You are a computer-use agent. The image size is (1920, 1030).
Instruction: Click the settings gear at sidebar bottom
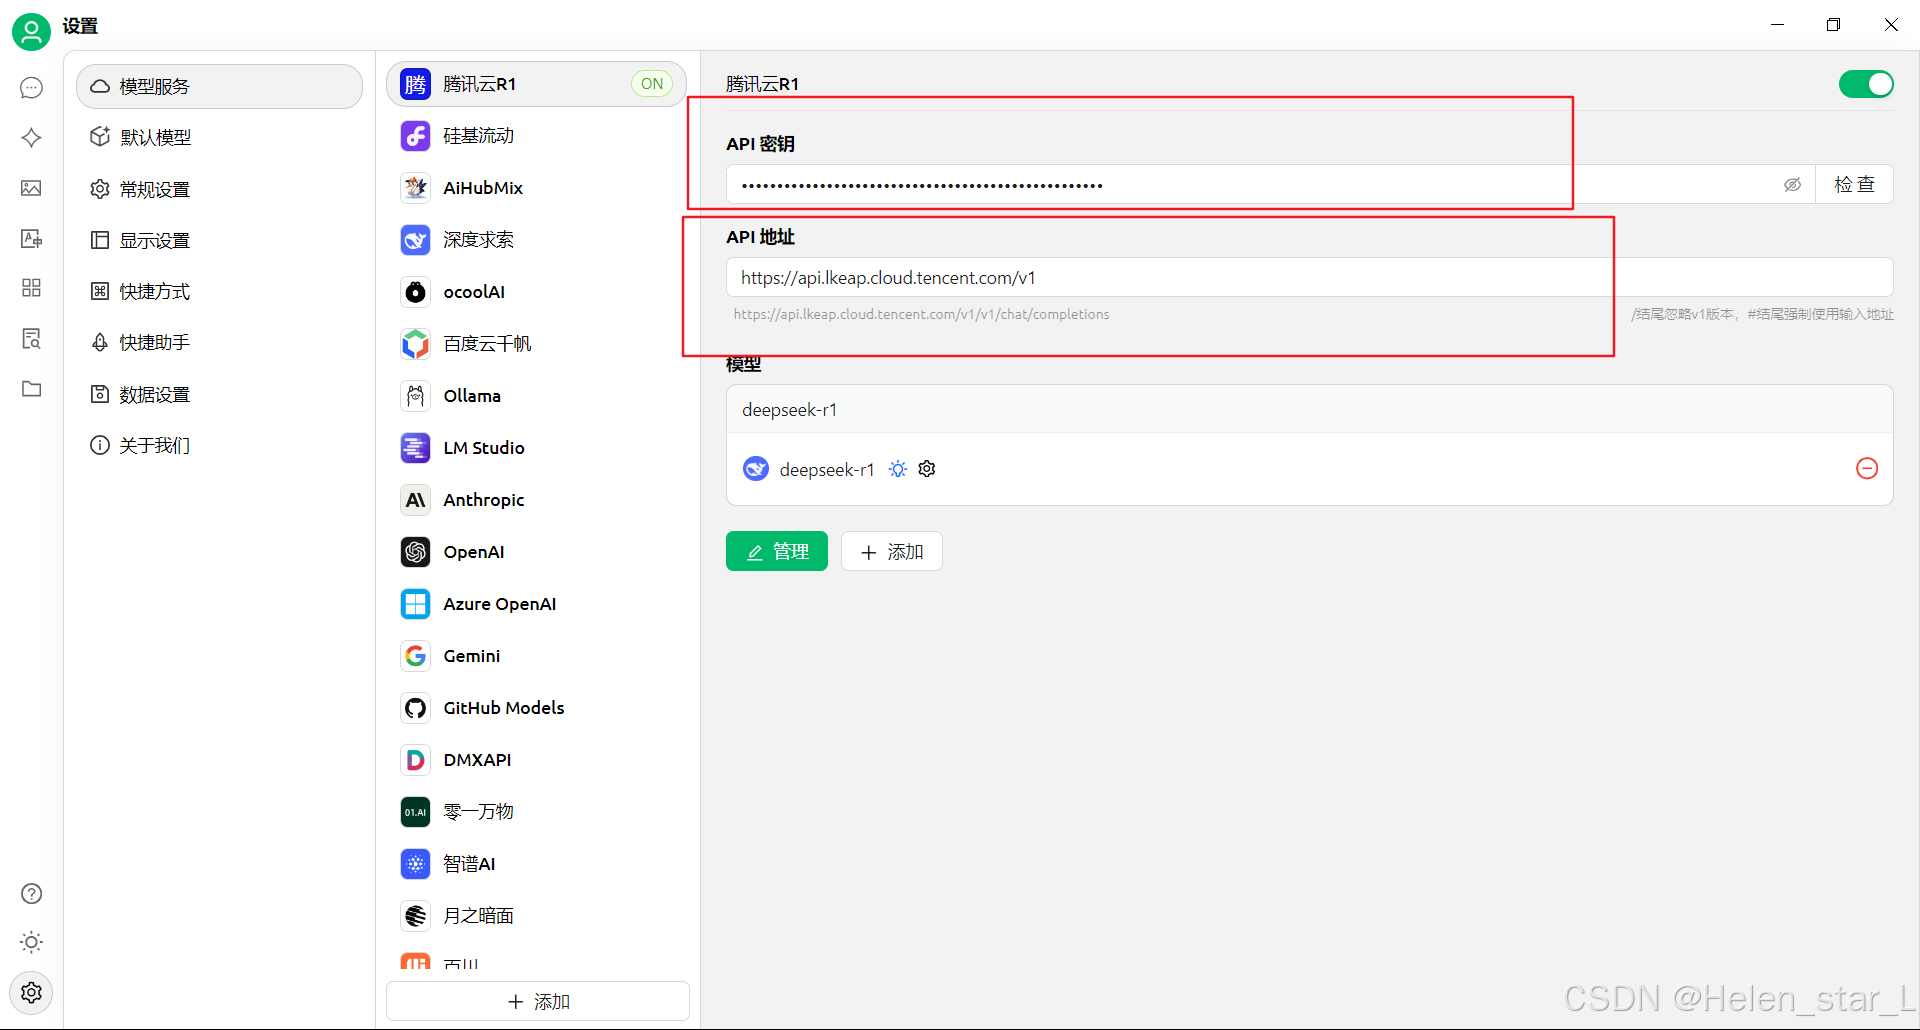[31, 992]
